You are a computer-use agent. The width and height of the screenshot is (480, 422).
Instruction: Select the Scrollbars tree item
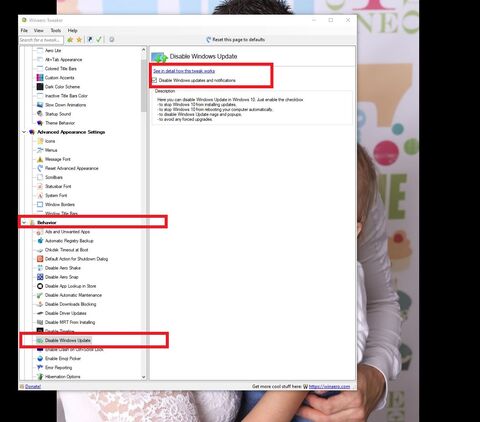pos(54,177)
